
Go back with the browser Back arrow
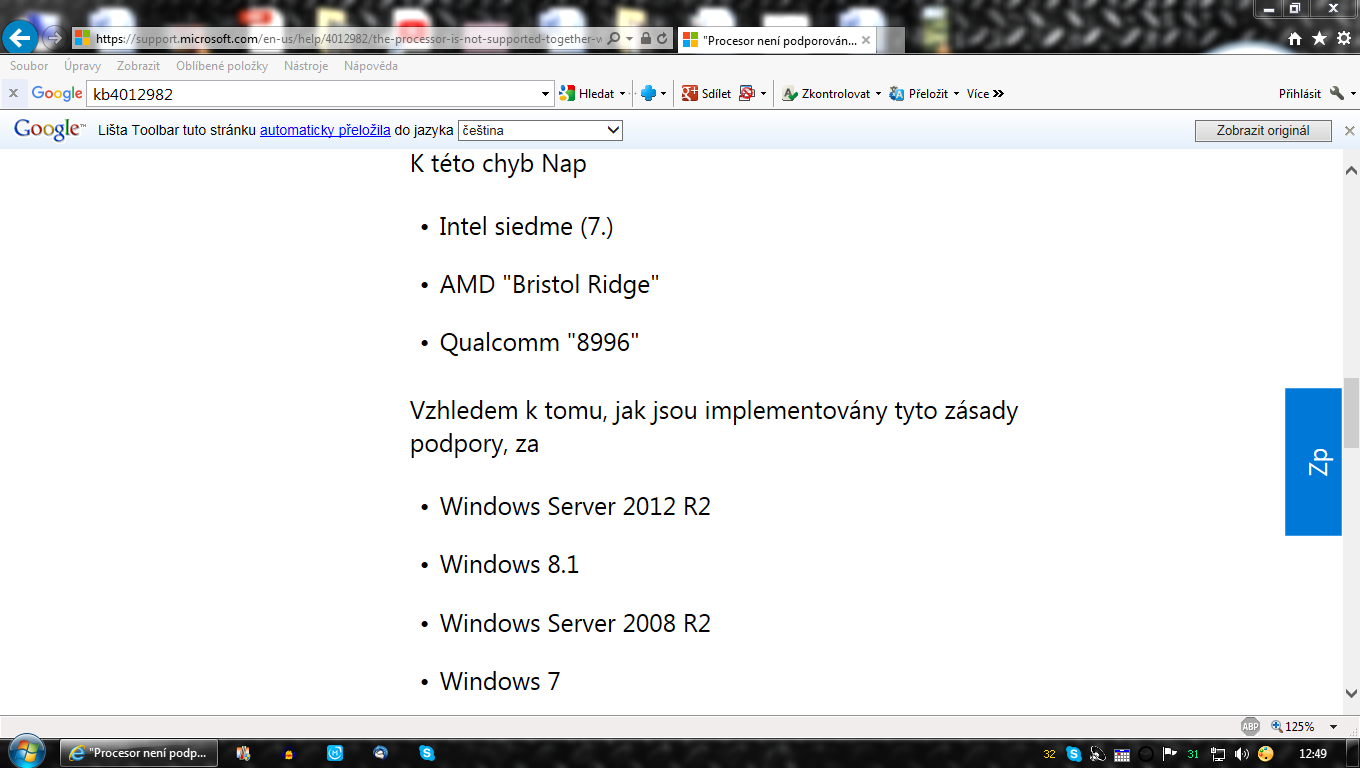[21, 38]
